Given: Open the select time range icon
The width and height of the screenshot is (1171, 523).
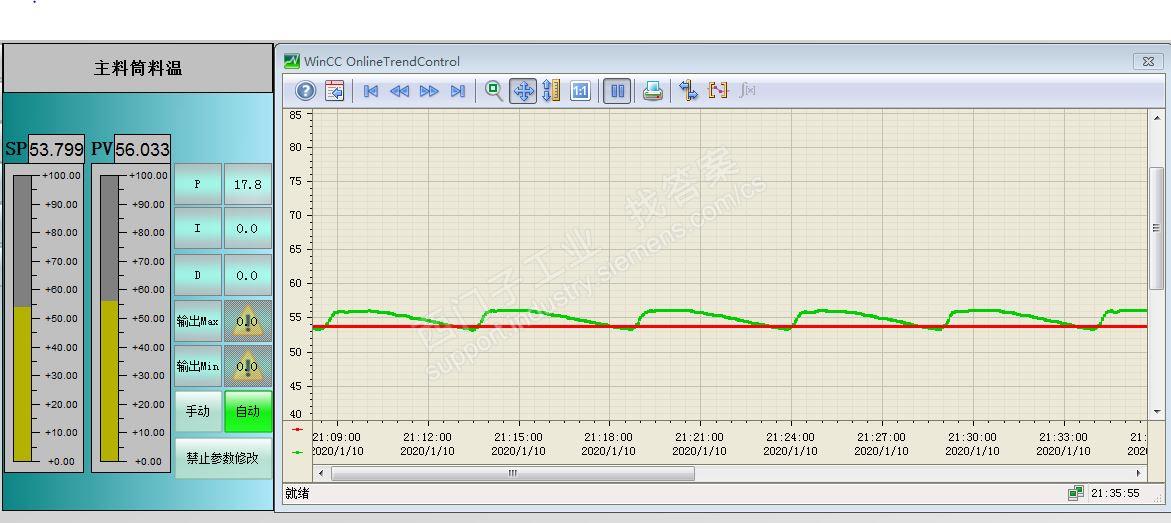Looking at the screenshot, I should 718,91.
